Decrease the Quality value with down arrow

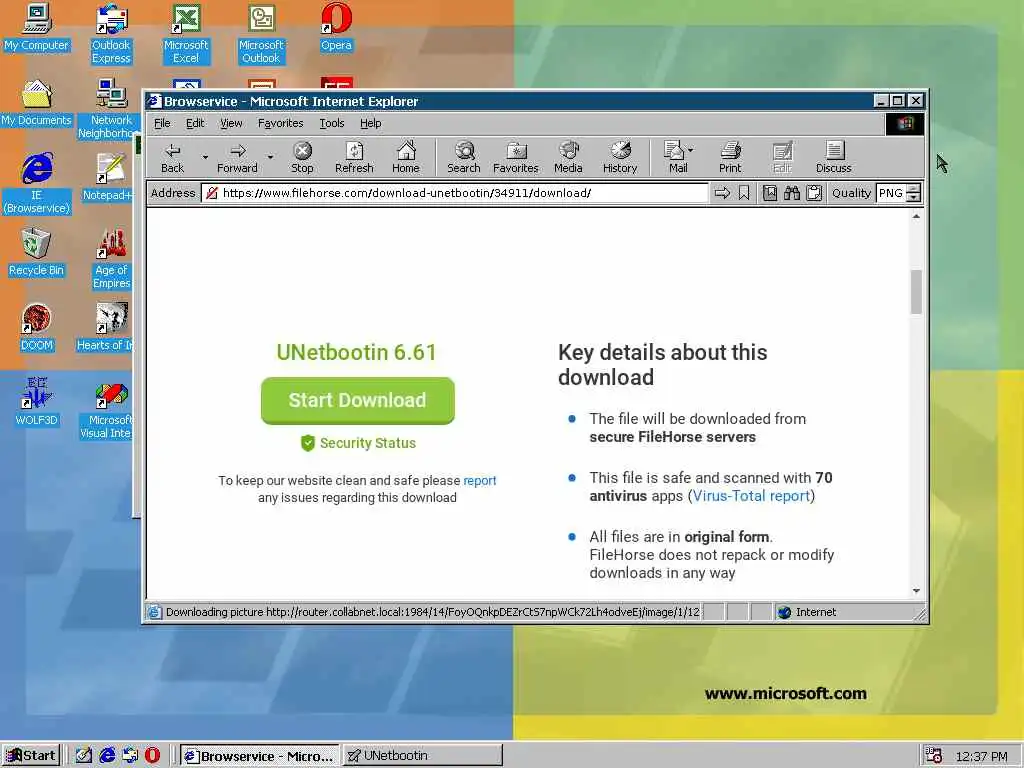[x=914, y=198]
